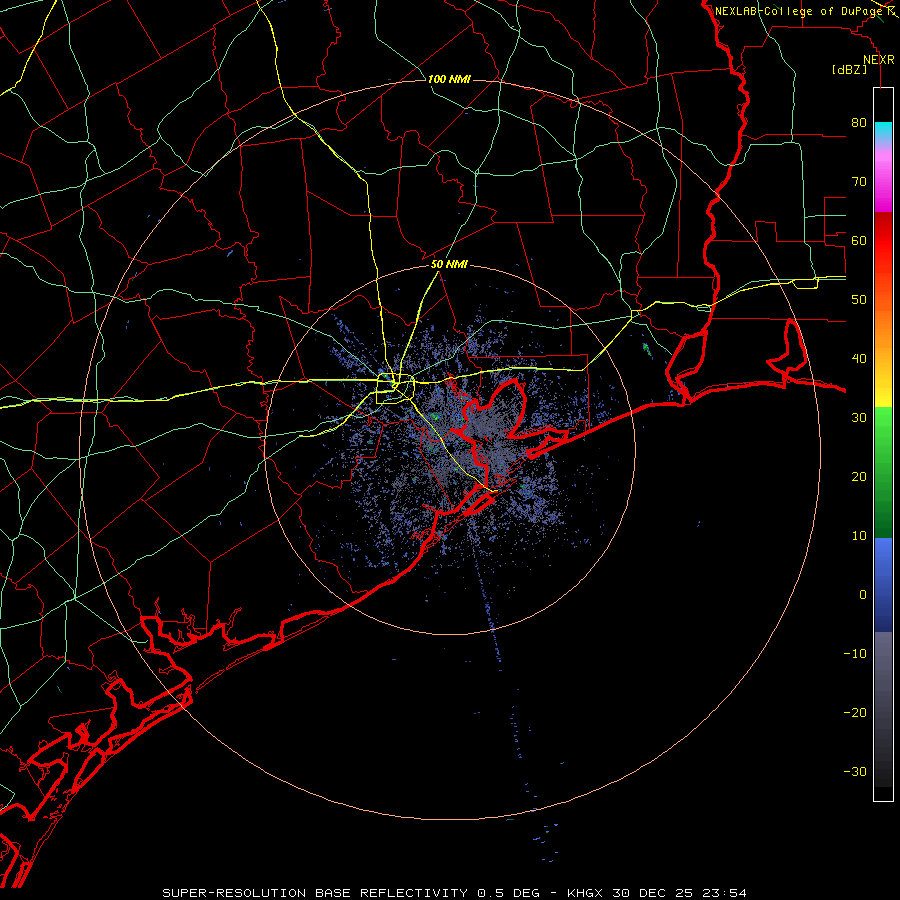900x900 pixels.
Task: Click the 'SUPER-RESOLUTION BASE REFLECTIVITY 0.5 DEG' caption
Action: tap(351, 893)
